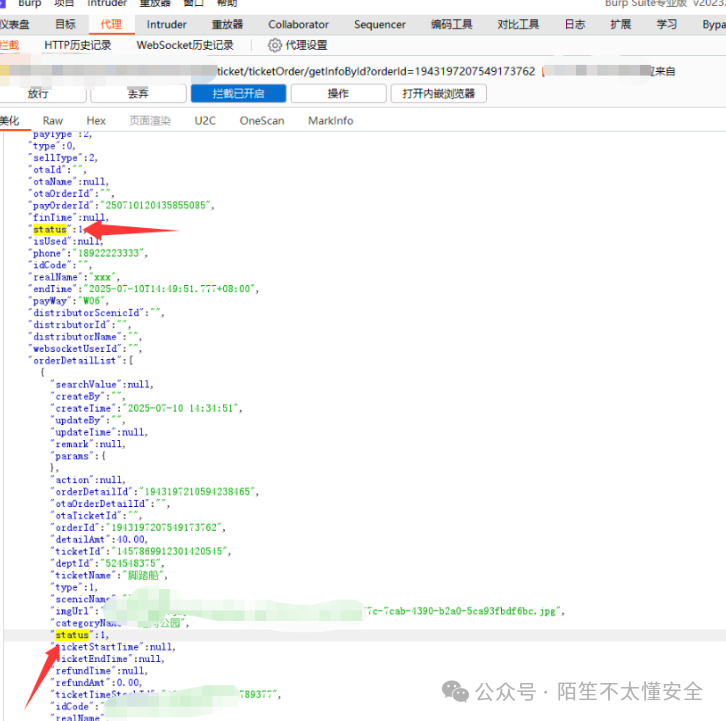
Task: Open the OneScan view tab
Action: 262,121
